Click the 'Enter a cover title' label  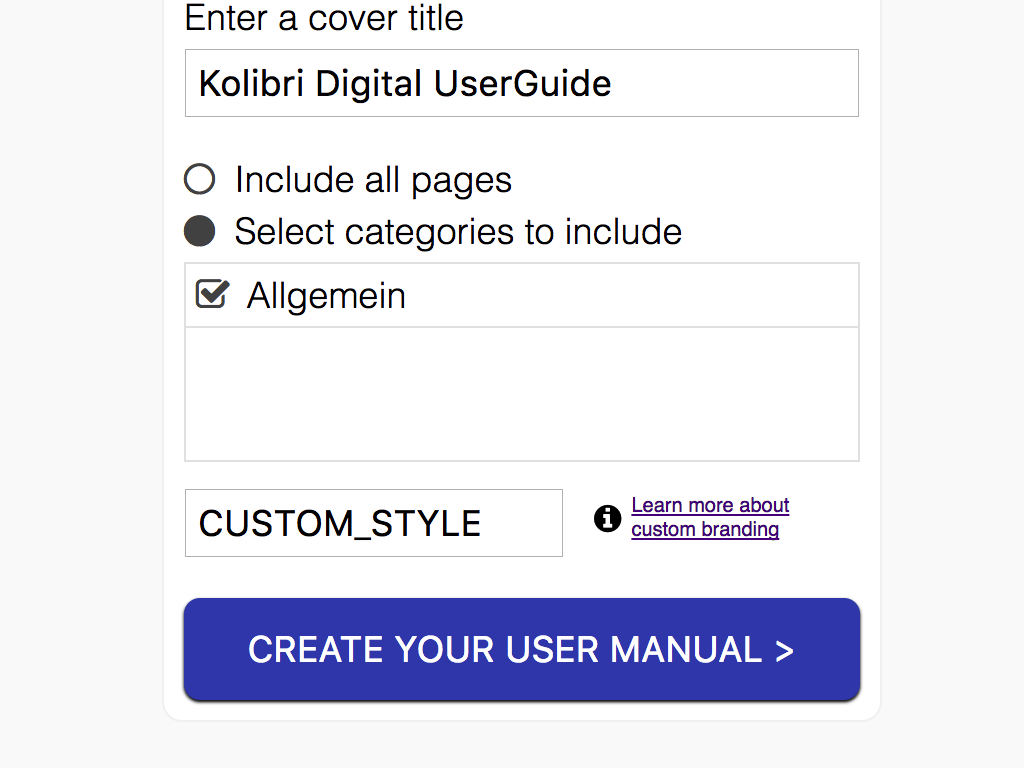tap(324, 18)
